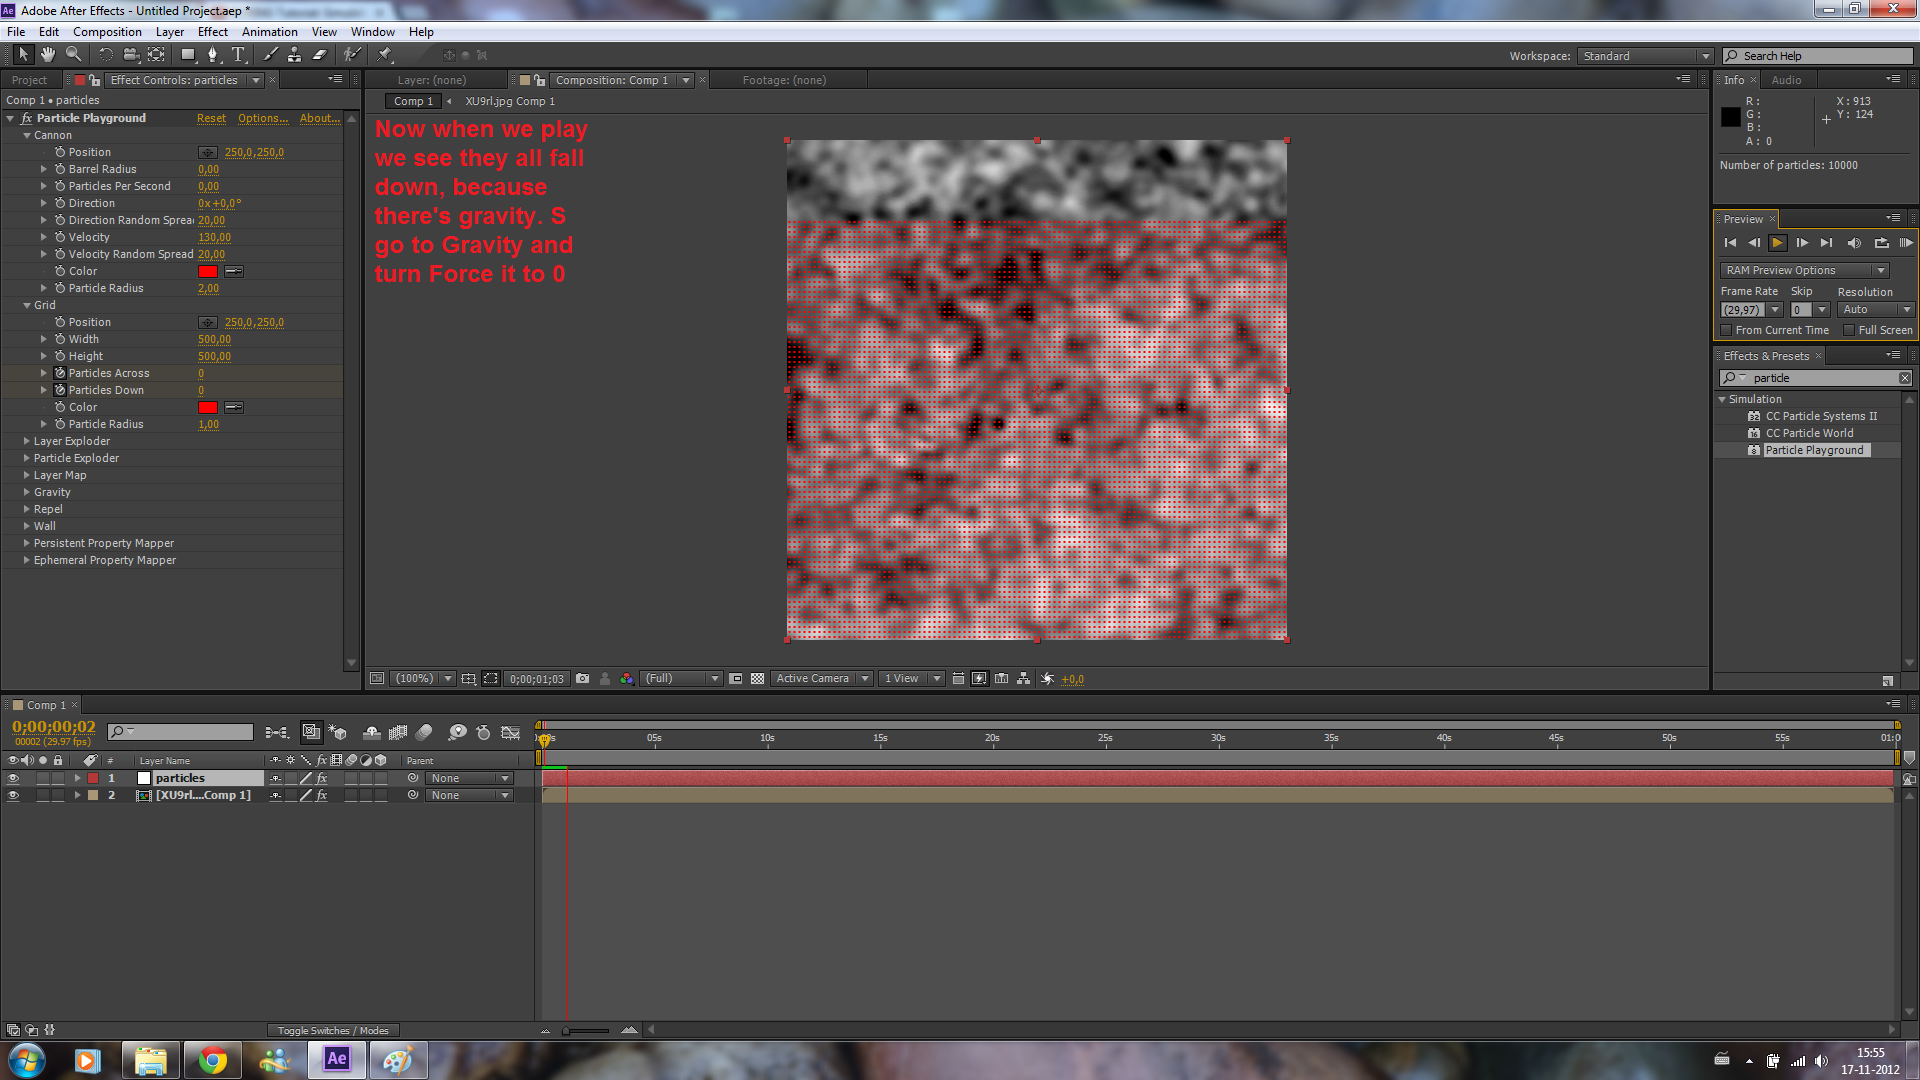Open the Composition Flowchart icon in viewer
The height and width of the screenshot is (1080, 1920).
pos(1024,678)
